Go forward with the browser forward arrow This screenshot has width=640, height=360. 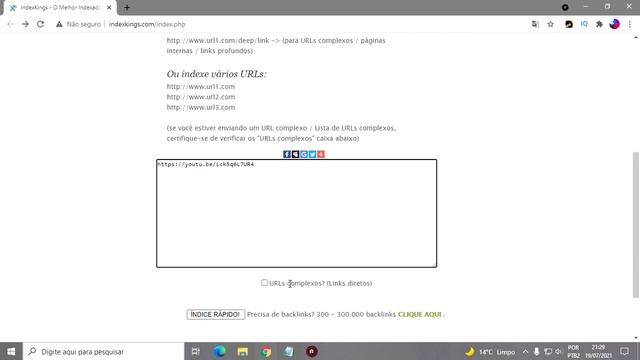point(25,24)
